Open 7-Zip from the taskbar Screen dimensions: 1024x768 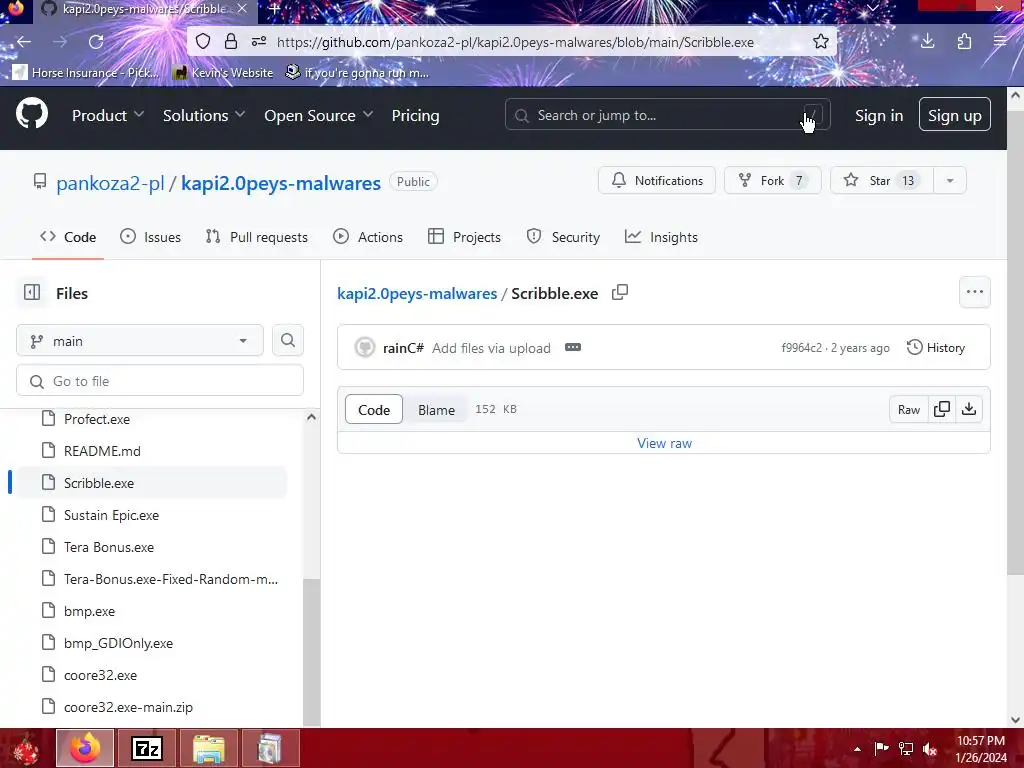click(146, 748)
